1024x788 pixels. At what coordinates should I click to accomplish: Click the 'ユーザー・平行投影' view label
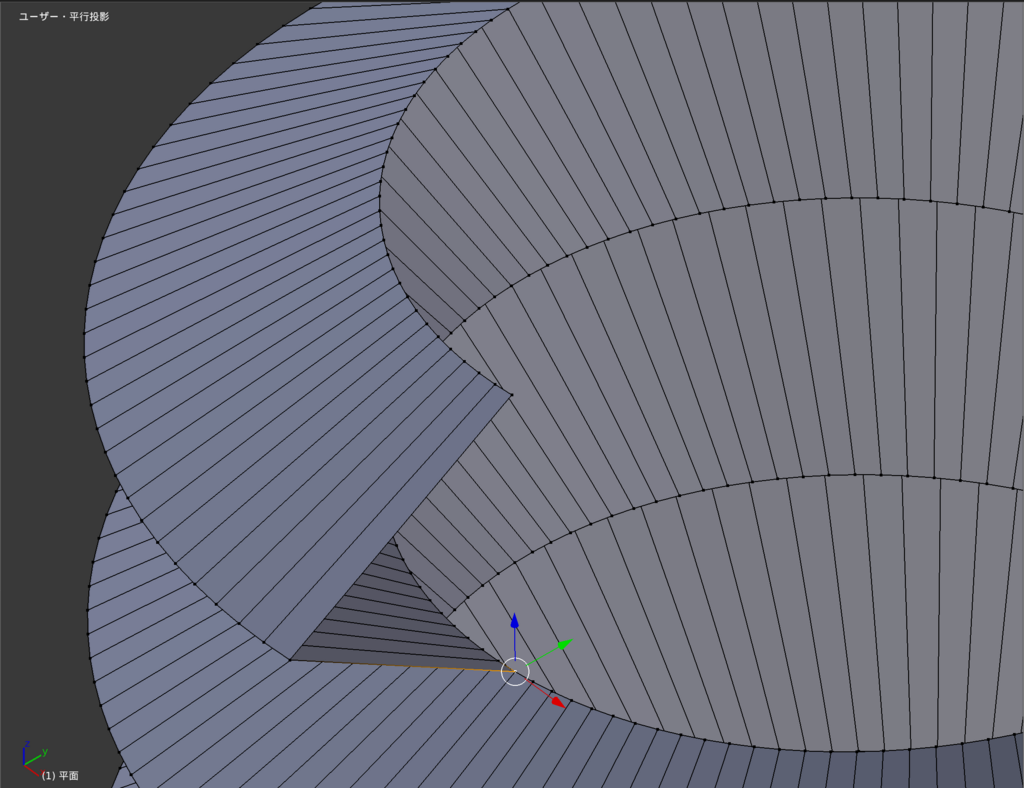click(x=64, y=17)
